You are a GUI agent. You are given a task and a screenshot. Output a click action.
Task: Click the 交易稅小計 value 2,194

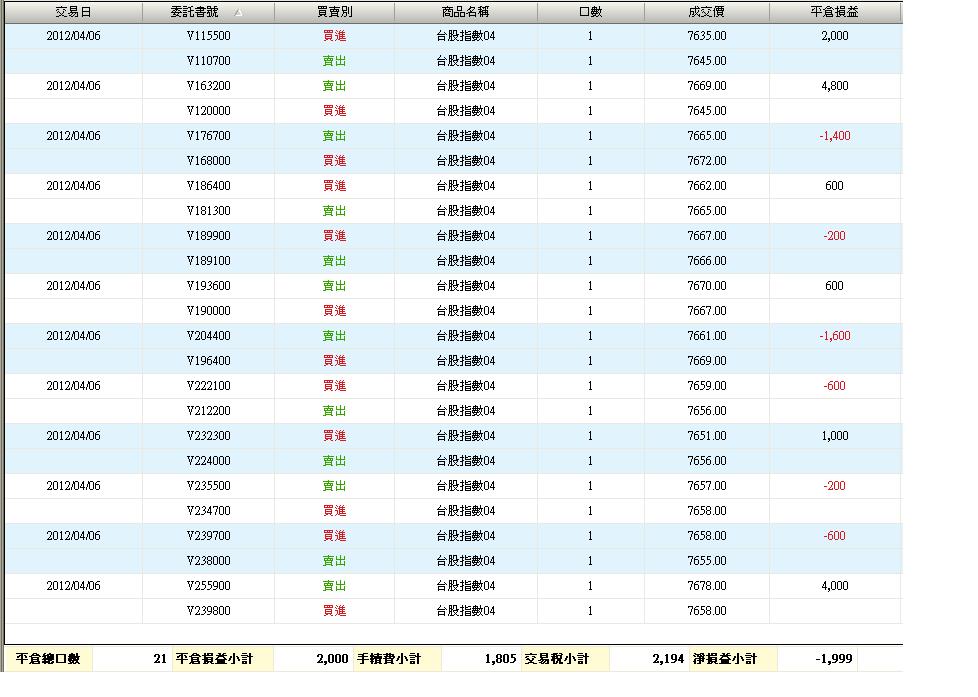click(x=668, y=658)
